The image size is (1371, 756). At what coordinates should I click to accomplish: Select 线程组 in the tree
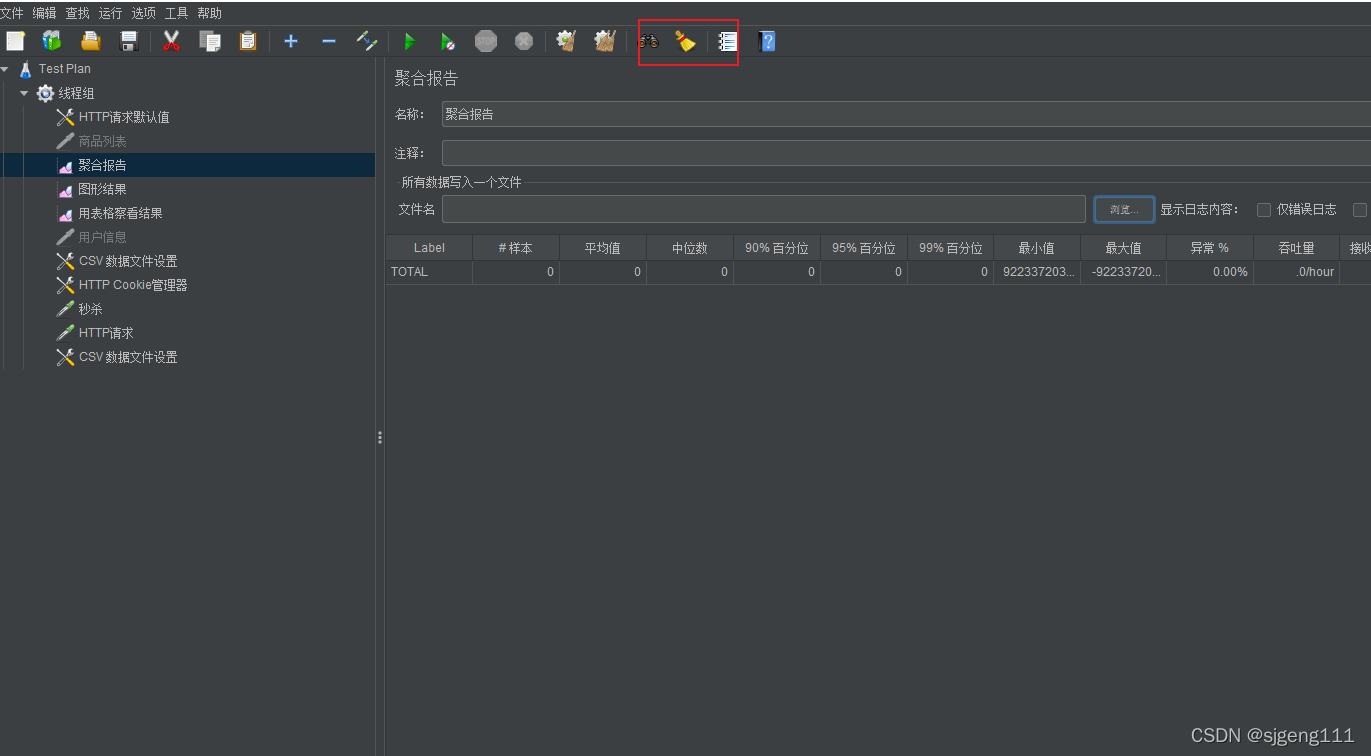coord(77,93)
